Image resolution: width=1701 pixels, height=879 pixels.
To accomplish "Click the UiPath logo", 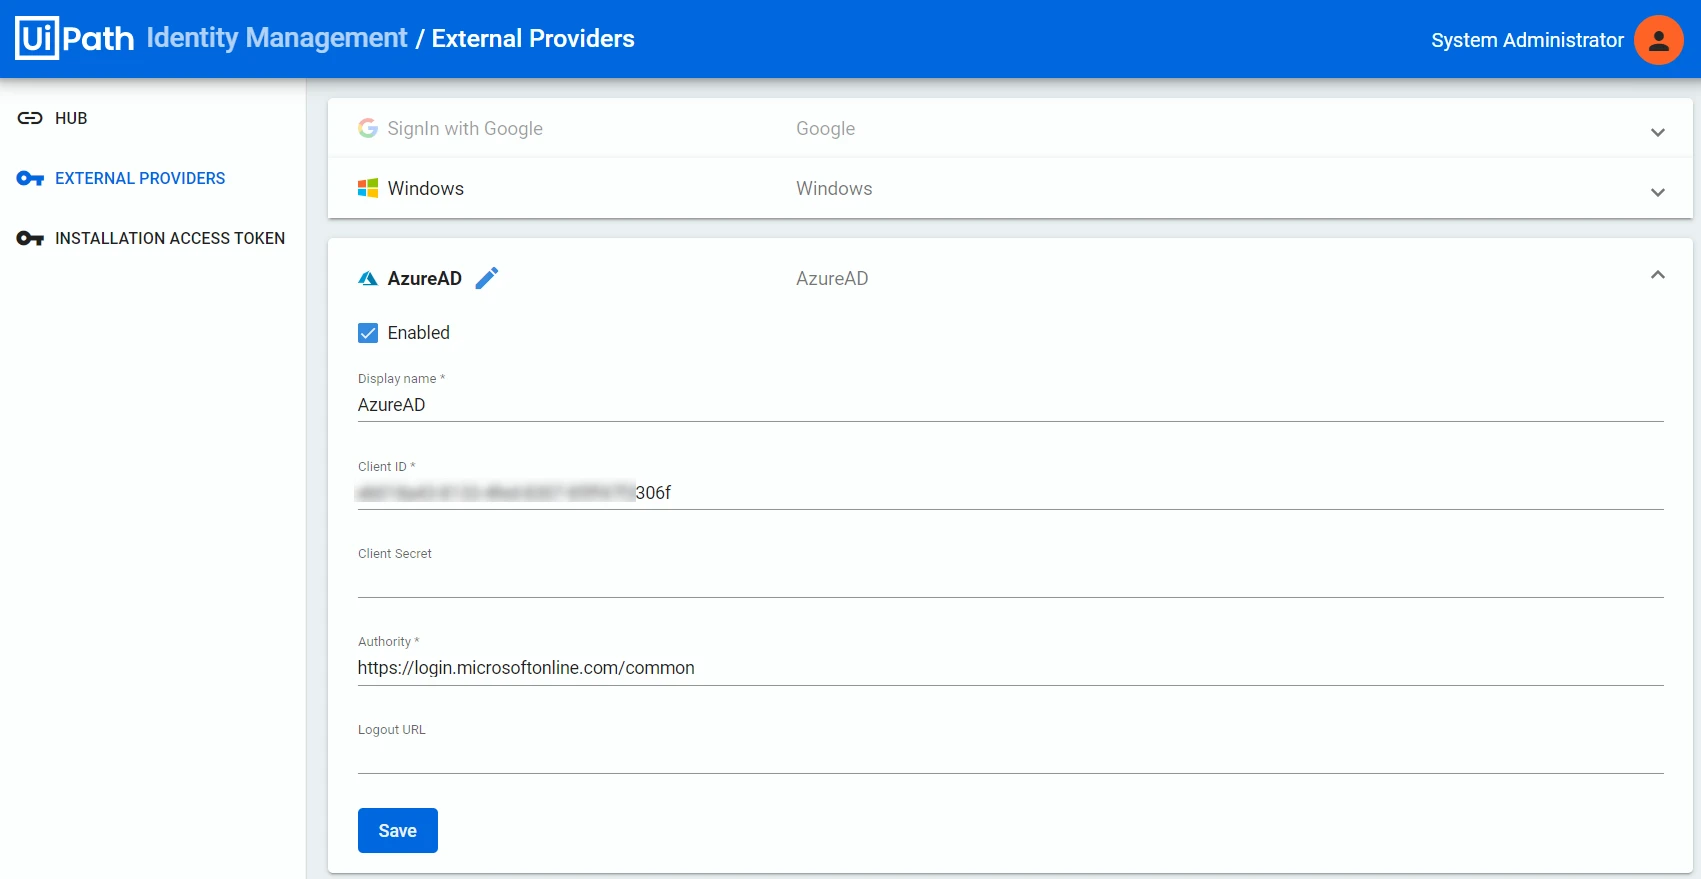I will tap(75, 38).
